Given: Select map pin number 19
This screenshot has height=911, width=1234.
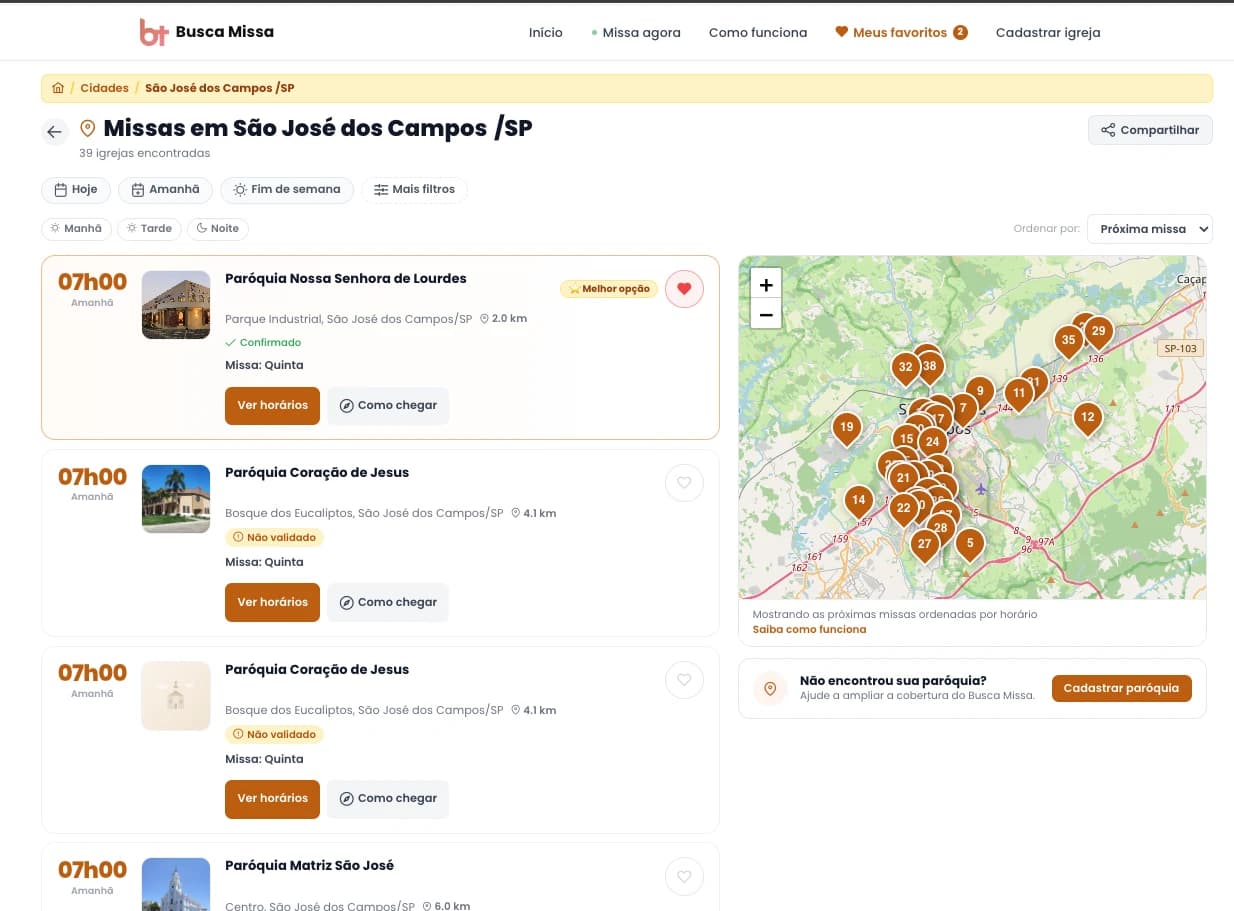Looking at the screenshot, I should pyautogui.click(x=847, y=427).
